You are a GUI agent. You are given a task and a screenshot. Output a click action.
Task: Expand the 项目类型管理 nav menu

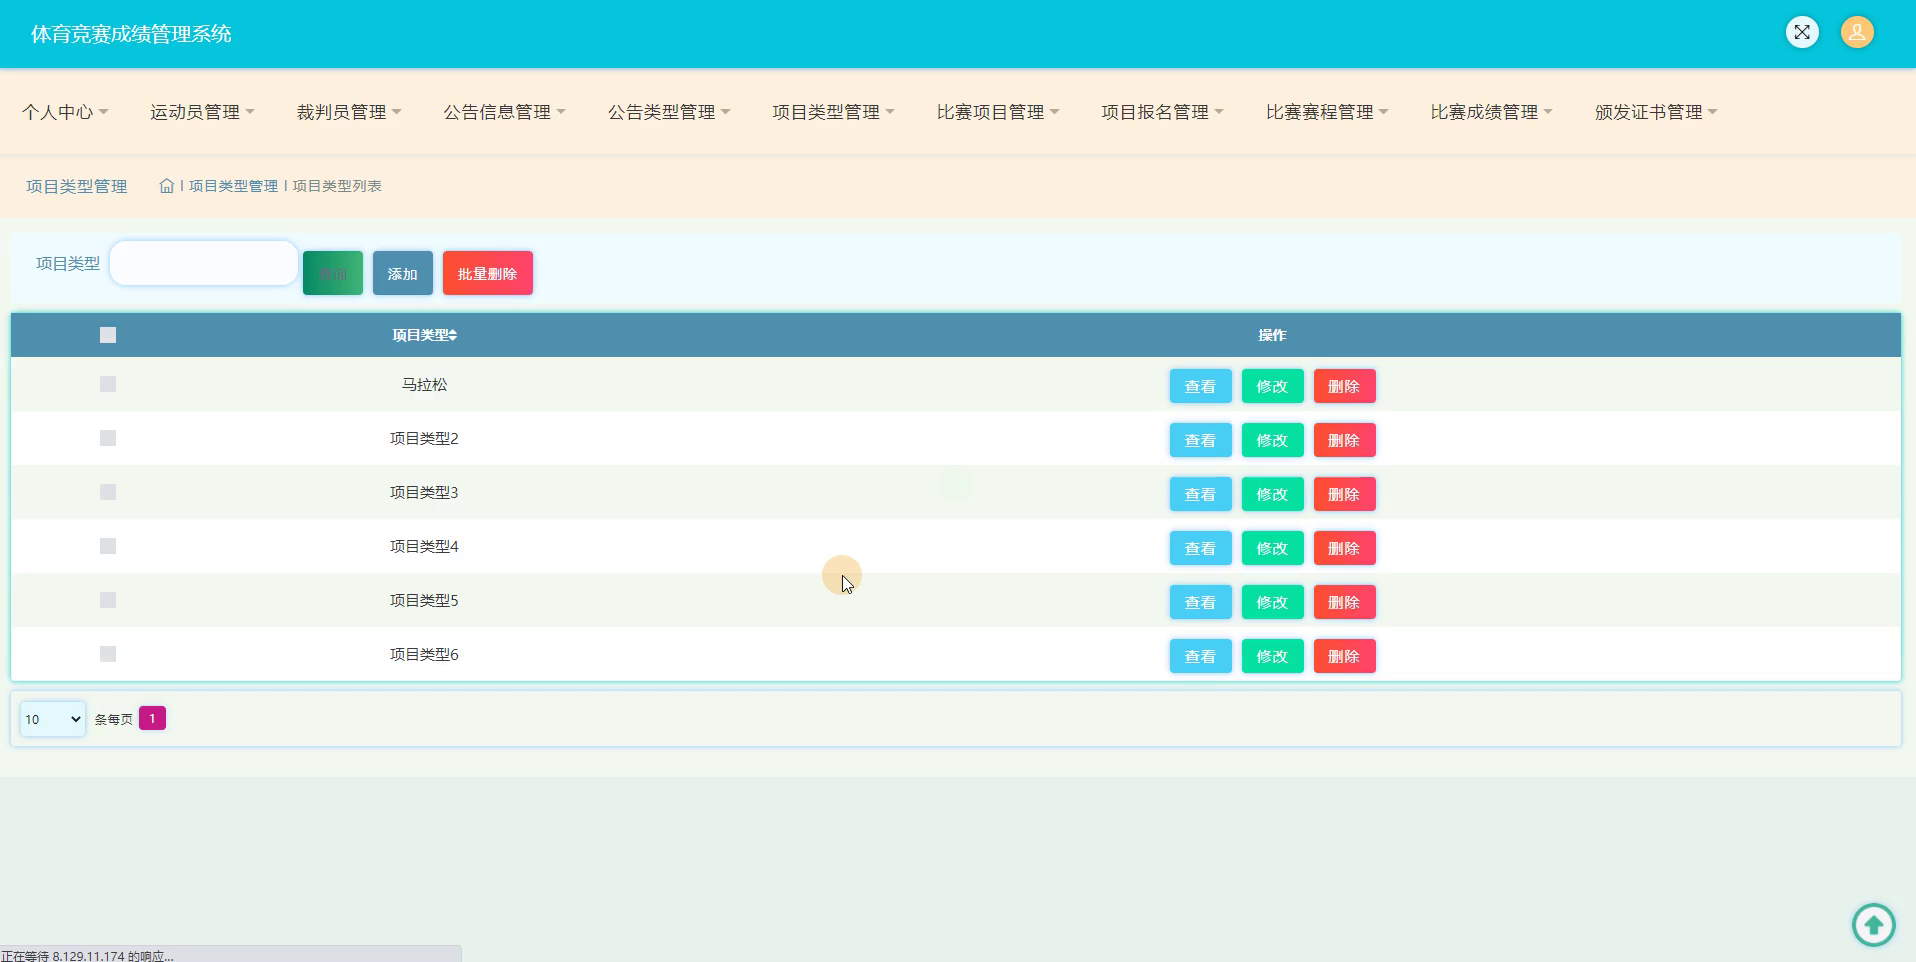tap(833, 112)
